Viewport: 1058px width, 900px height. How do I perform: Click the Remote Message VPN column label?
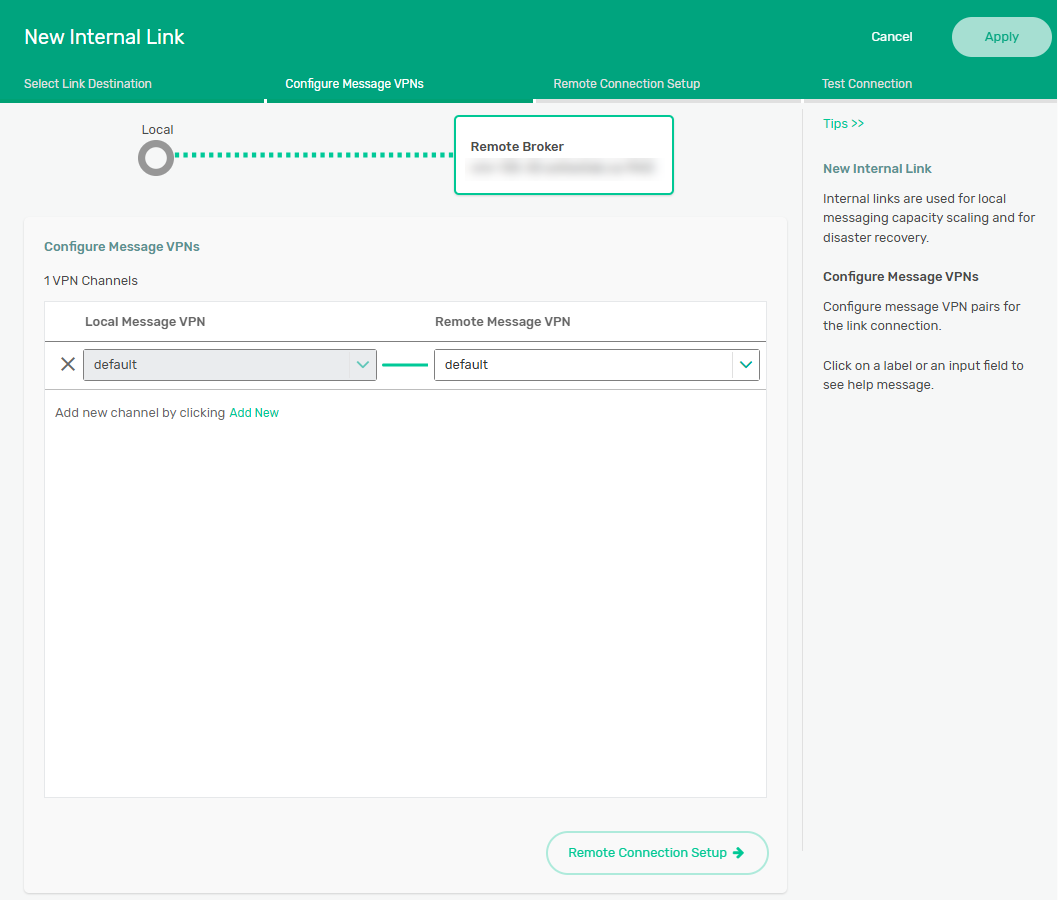502,322
